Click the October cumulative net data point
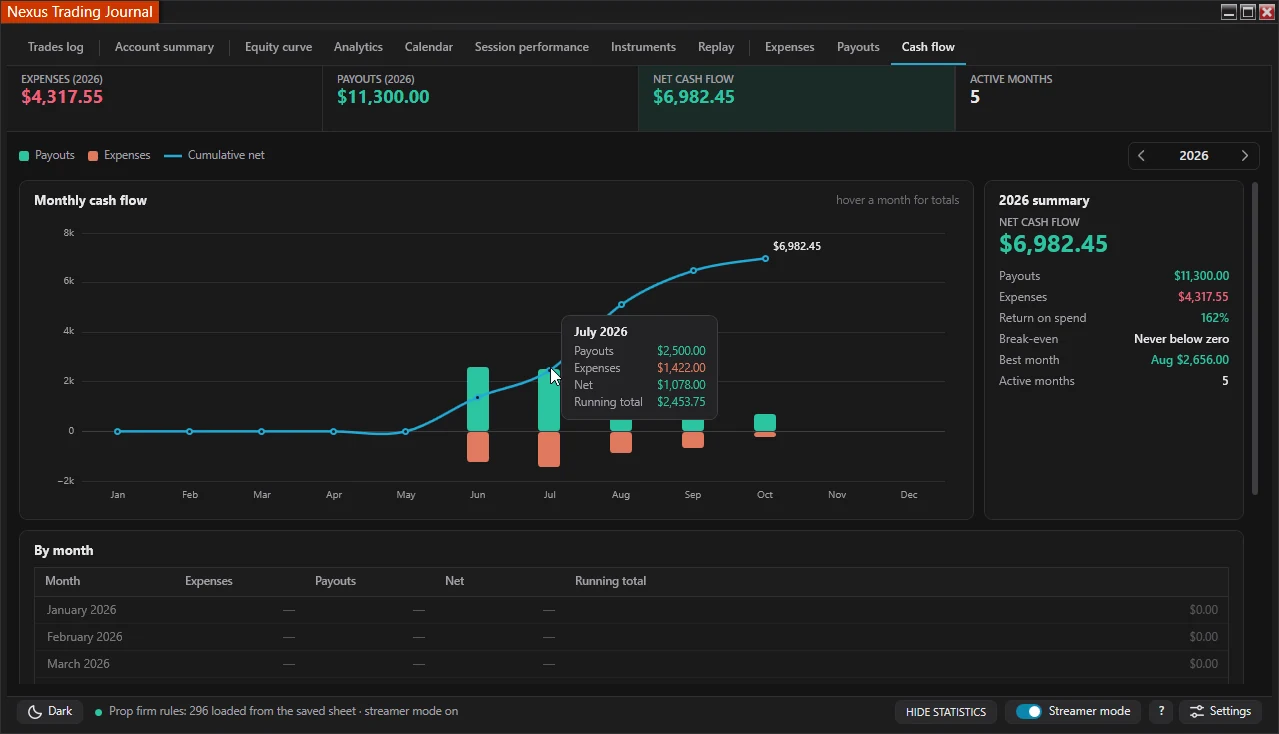Viewport: 1279px width, 734px height. click(765, 258)
